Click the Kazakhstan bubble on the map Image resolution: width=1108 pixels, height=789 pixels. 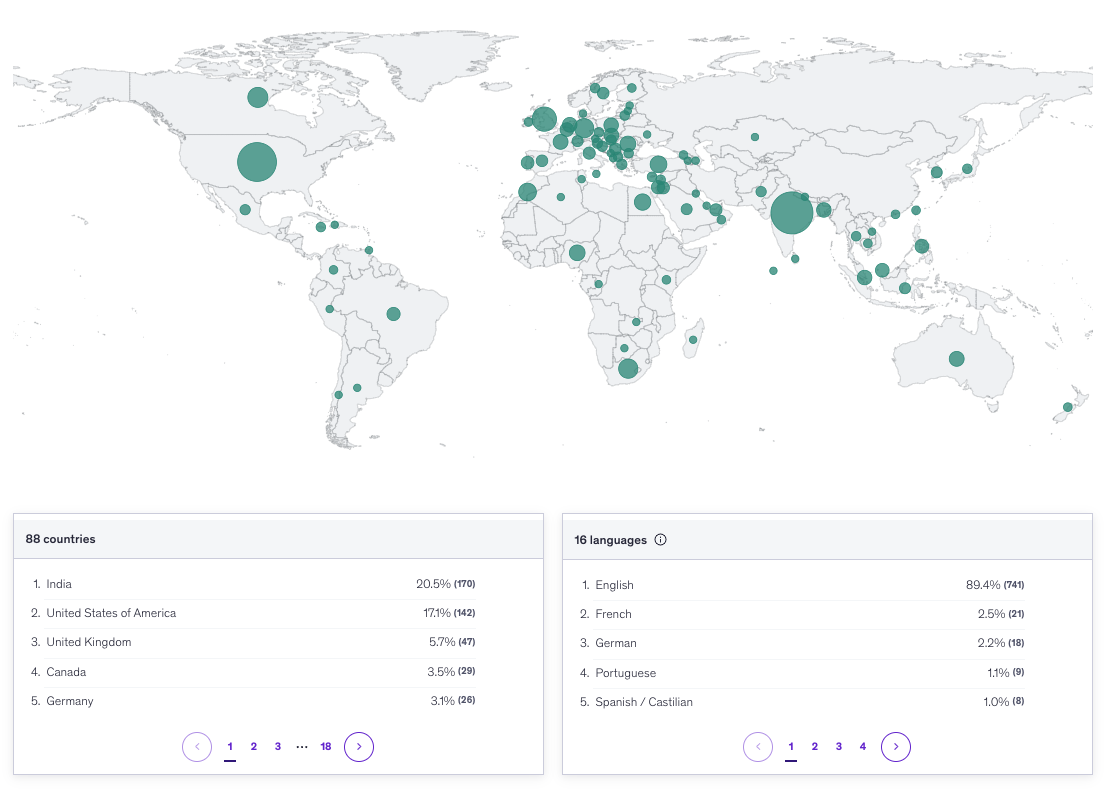click(x=755, y=137)
